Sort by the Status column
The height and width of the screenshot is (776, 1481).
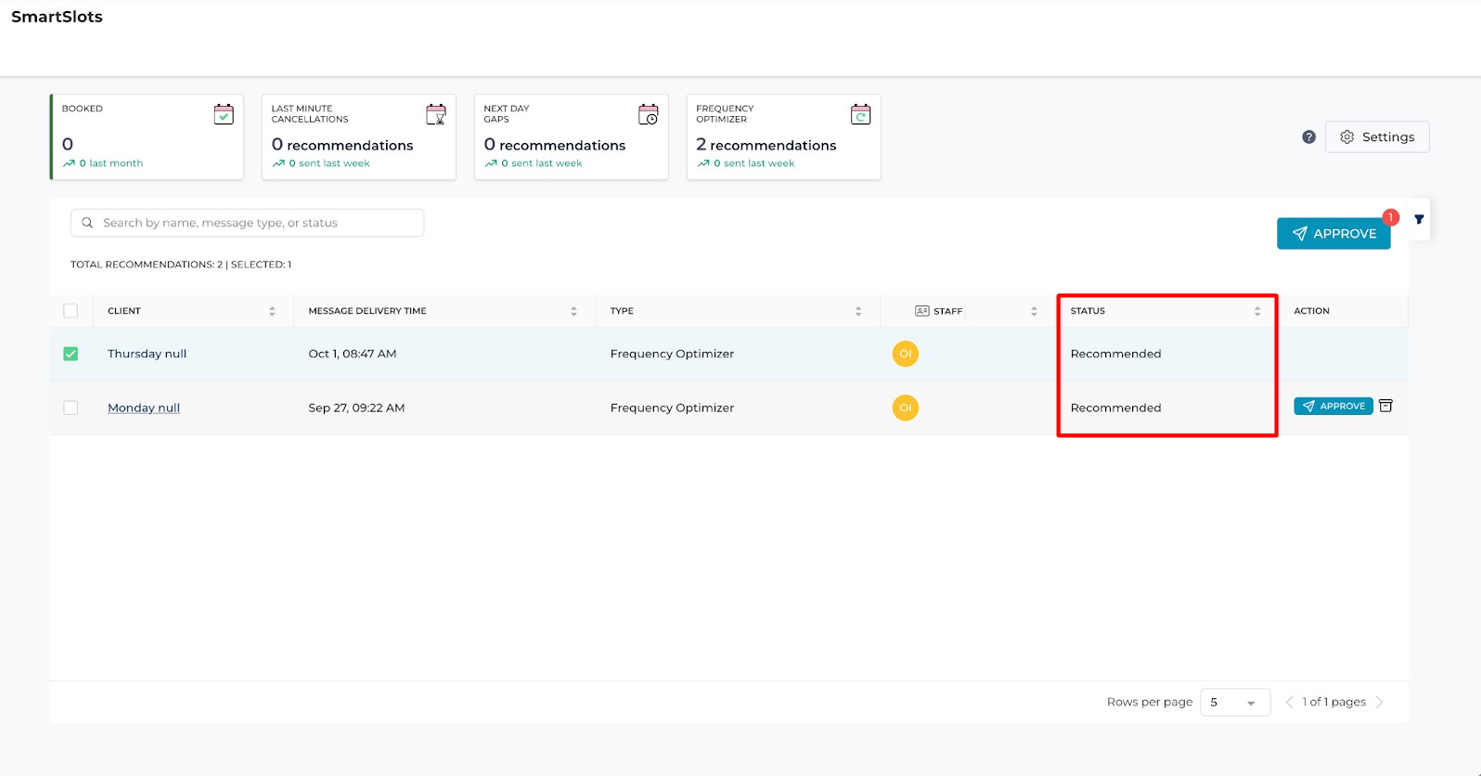click(x=1257, y=311)
